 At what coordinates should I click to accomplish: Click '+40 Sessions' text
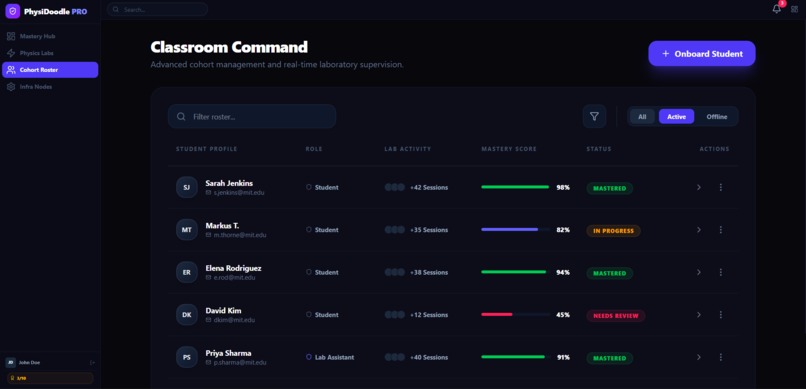[x=429, y=357]
